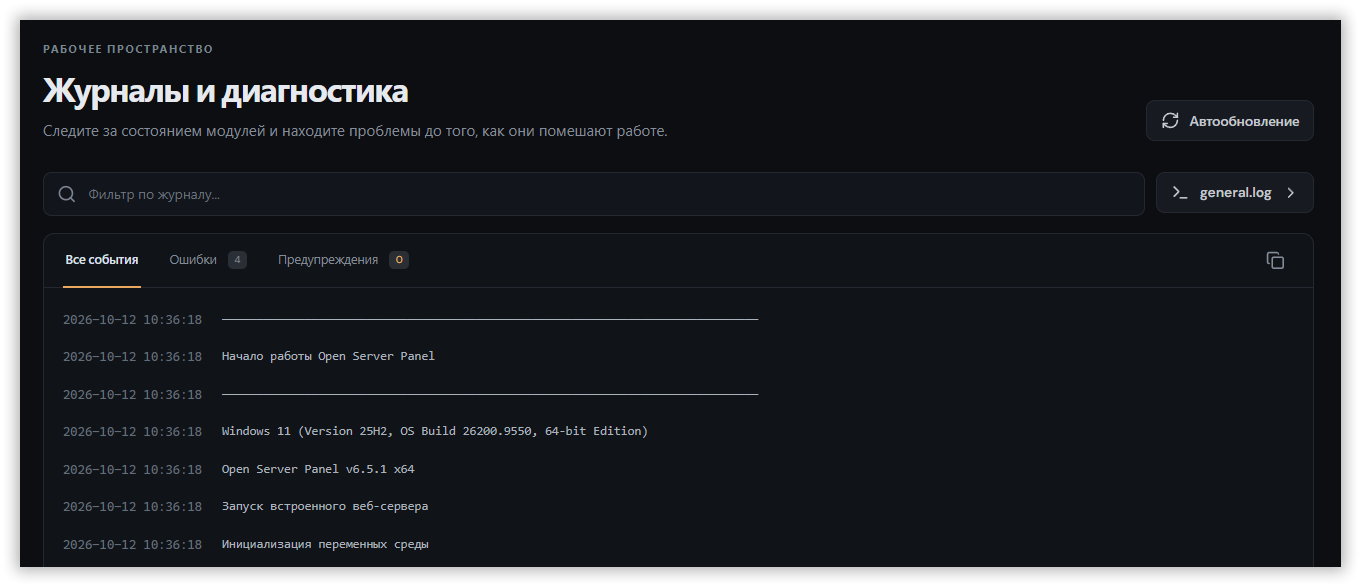Select log line Запуск встроенного веб-сервера

tap(325, 506)
